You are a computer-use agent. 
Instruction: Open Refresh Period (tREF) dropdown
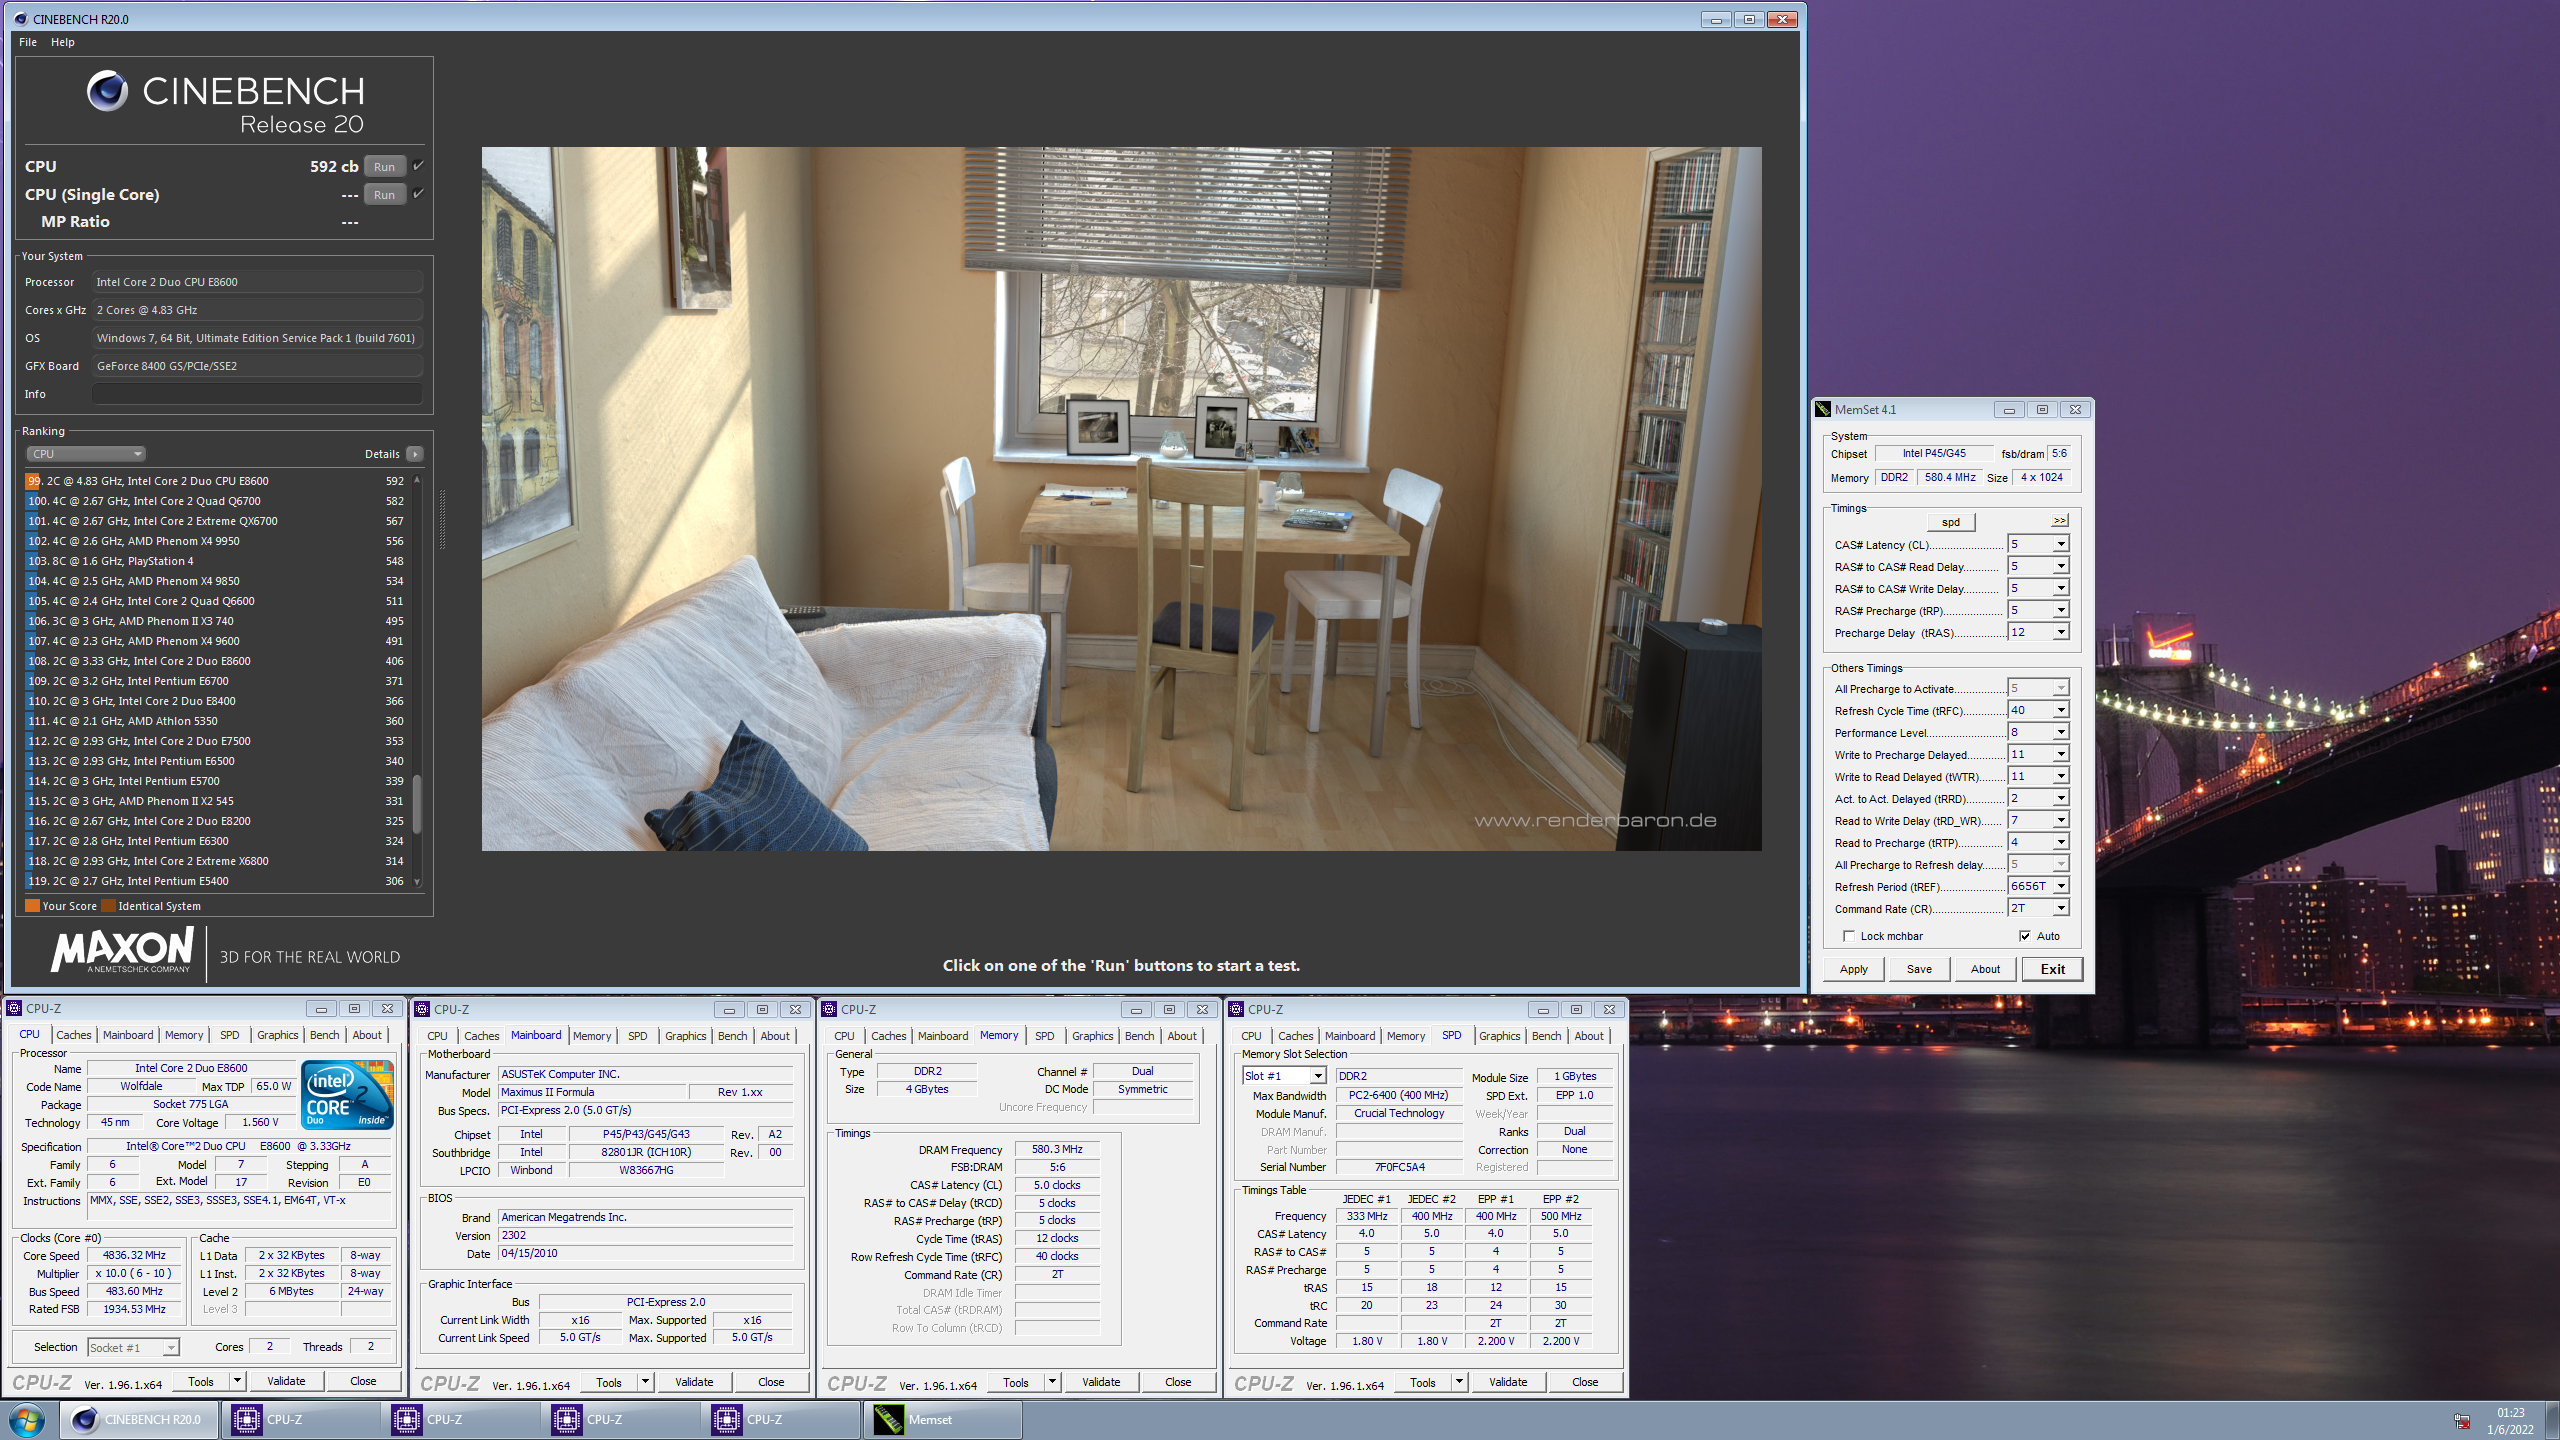(x=2060, y=887)
